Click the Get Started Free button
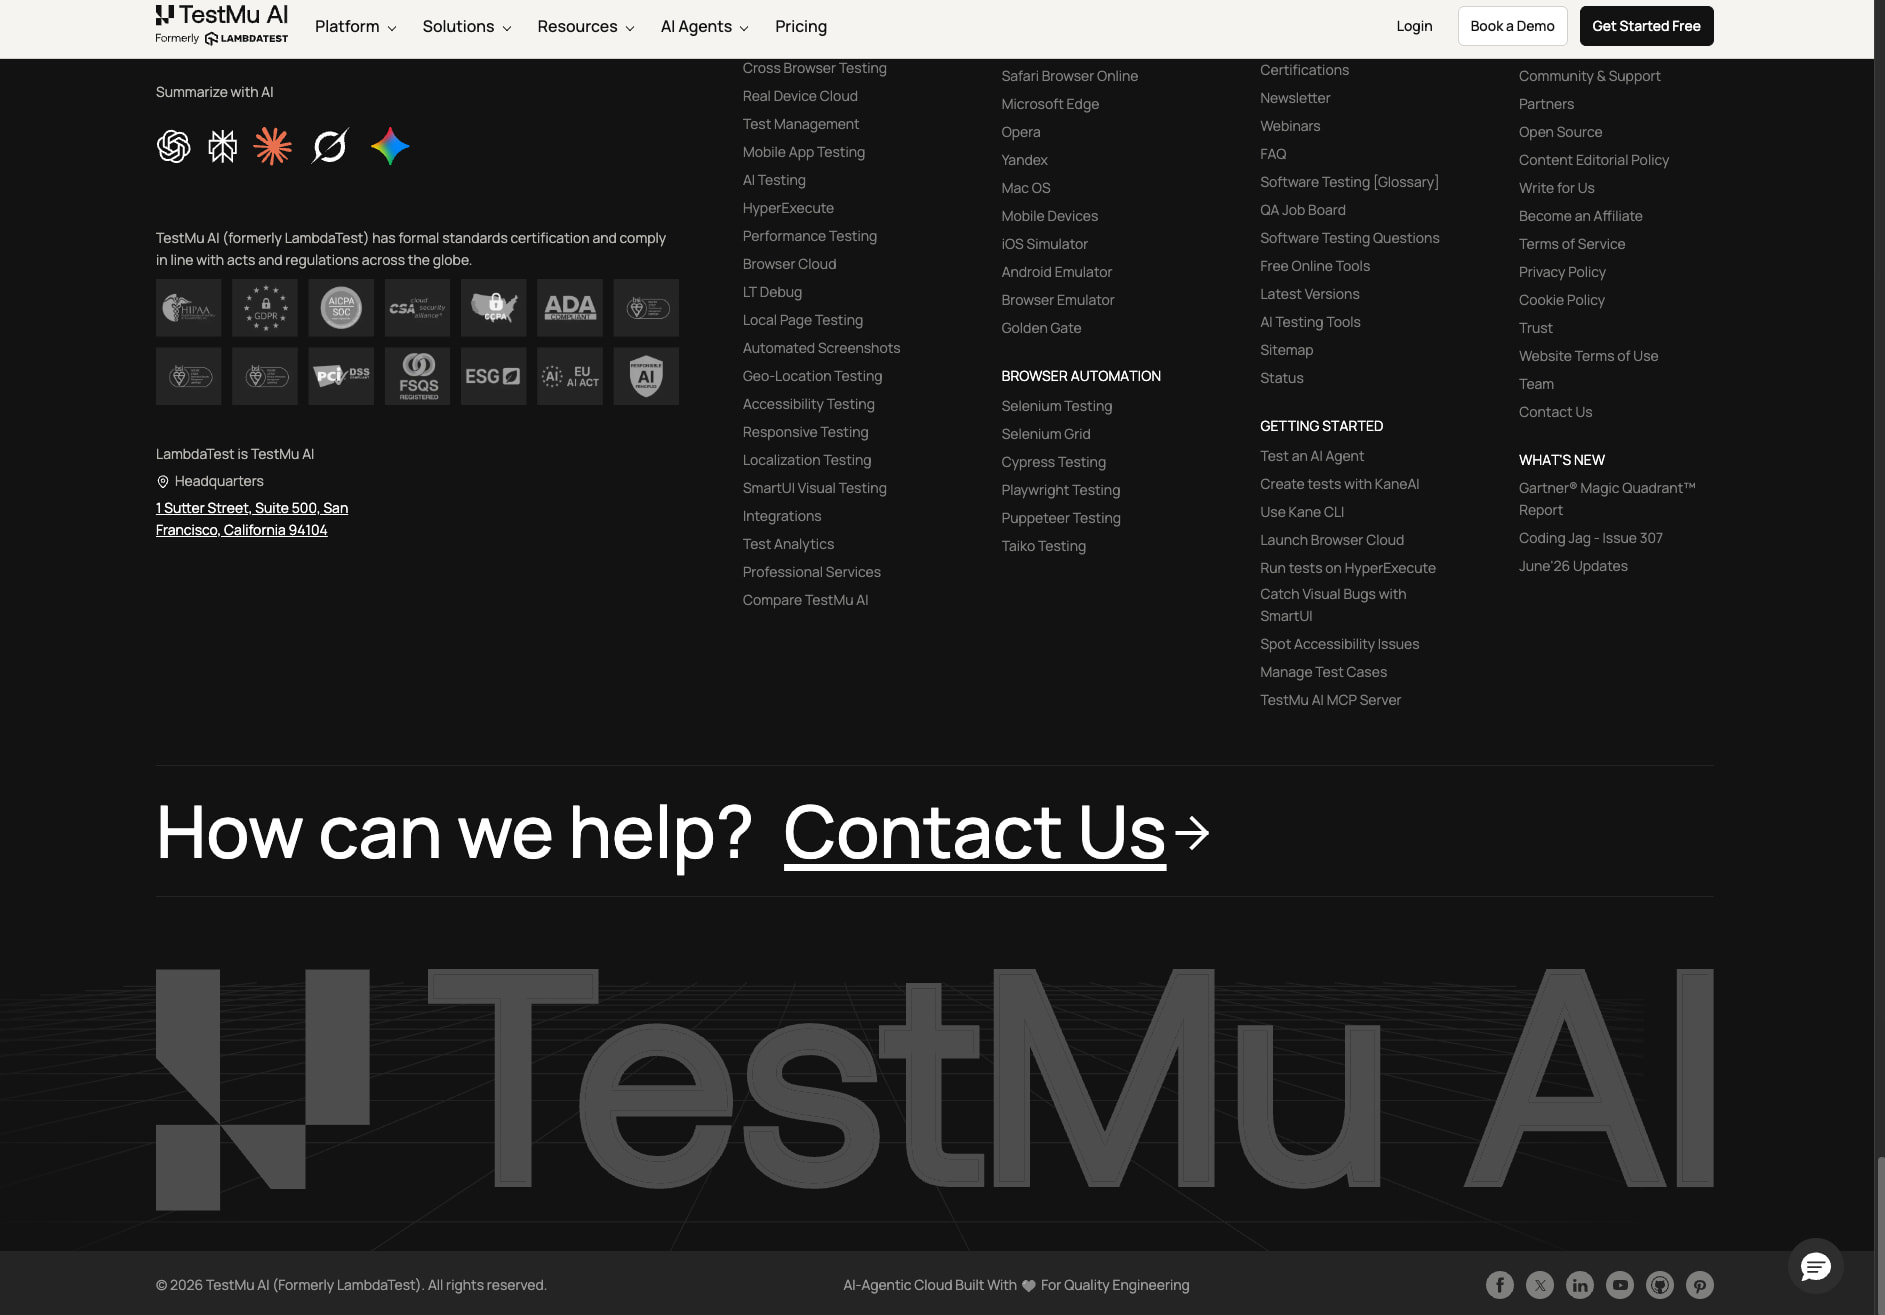Image resolution: width=1885 pixels, height=1315 pixels. point(1646,26)
